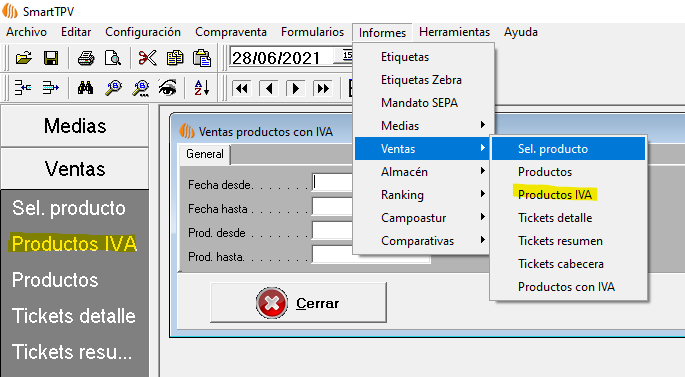Click the printer icon
Screen dimensions: 685x377
pos(86,58)
